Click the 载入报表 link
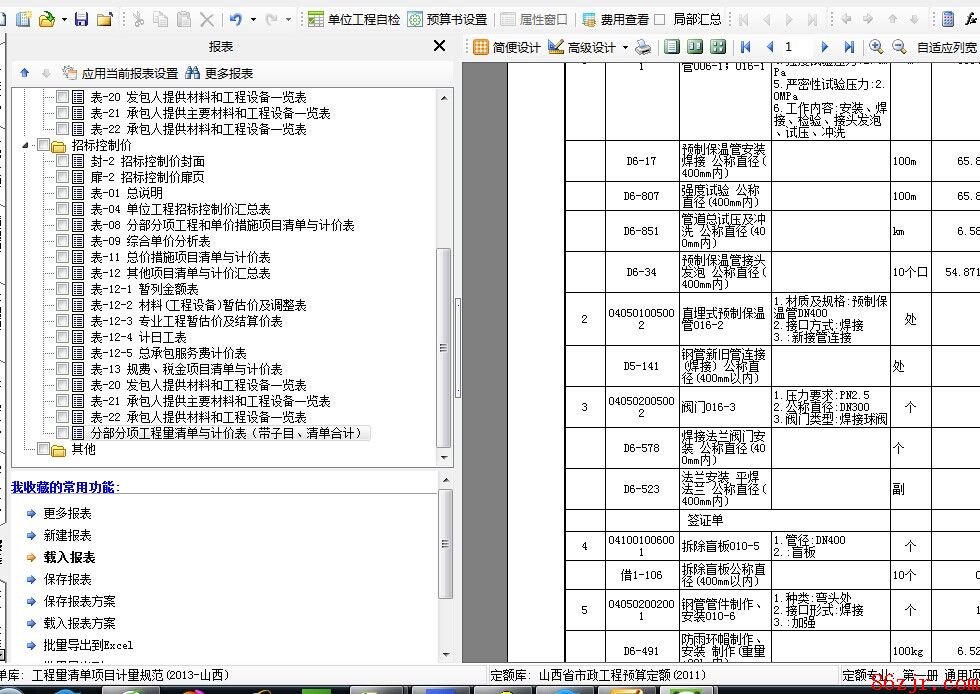Image resolution: width=980 pixels, height=694 pixels. 69,557
